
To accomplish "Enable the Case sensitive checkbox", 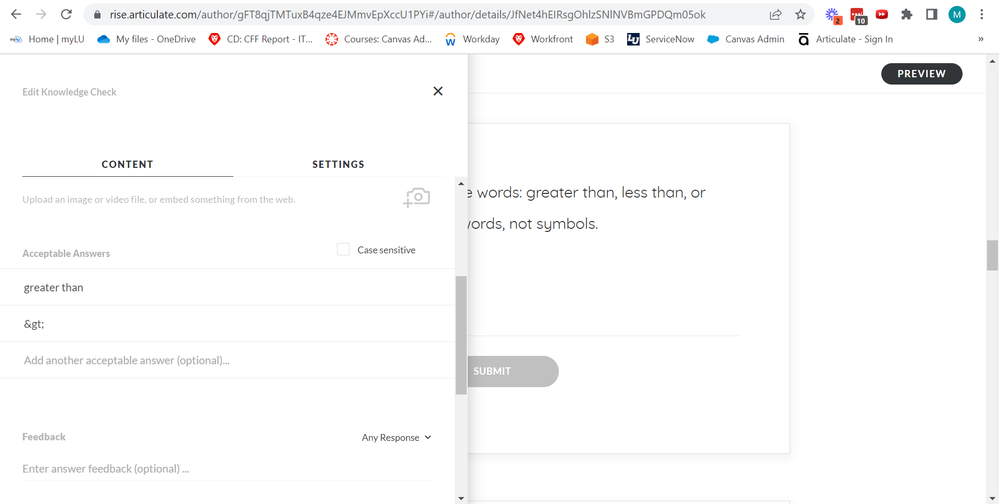I will [x=343, y=250].
